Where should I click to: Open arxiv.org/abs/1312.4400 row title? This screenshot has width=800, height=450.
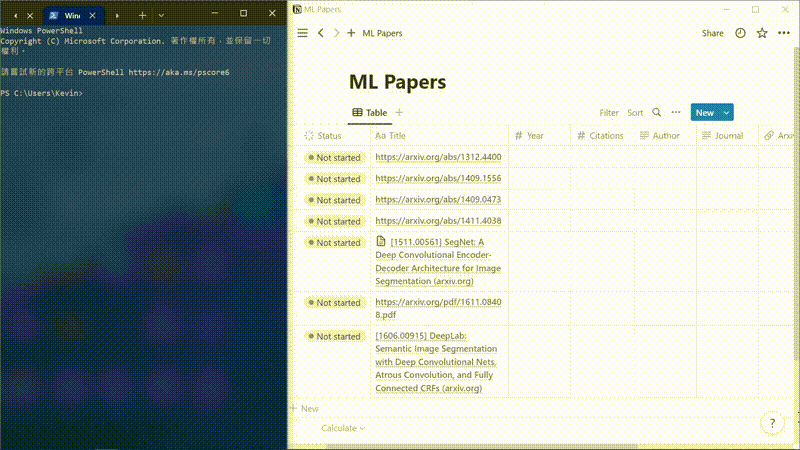tap(438, 157)
